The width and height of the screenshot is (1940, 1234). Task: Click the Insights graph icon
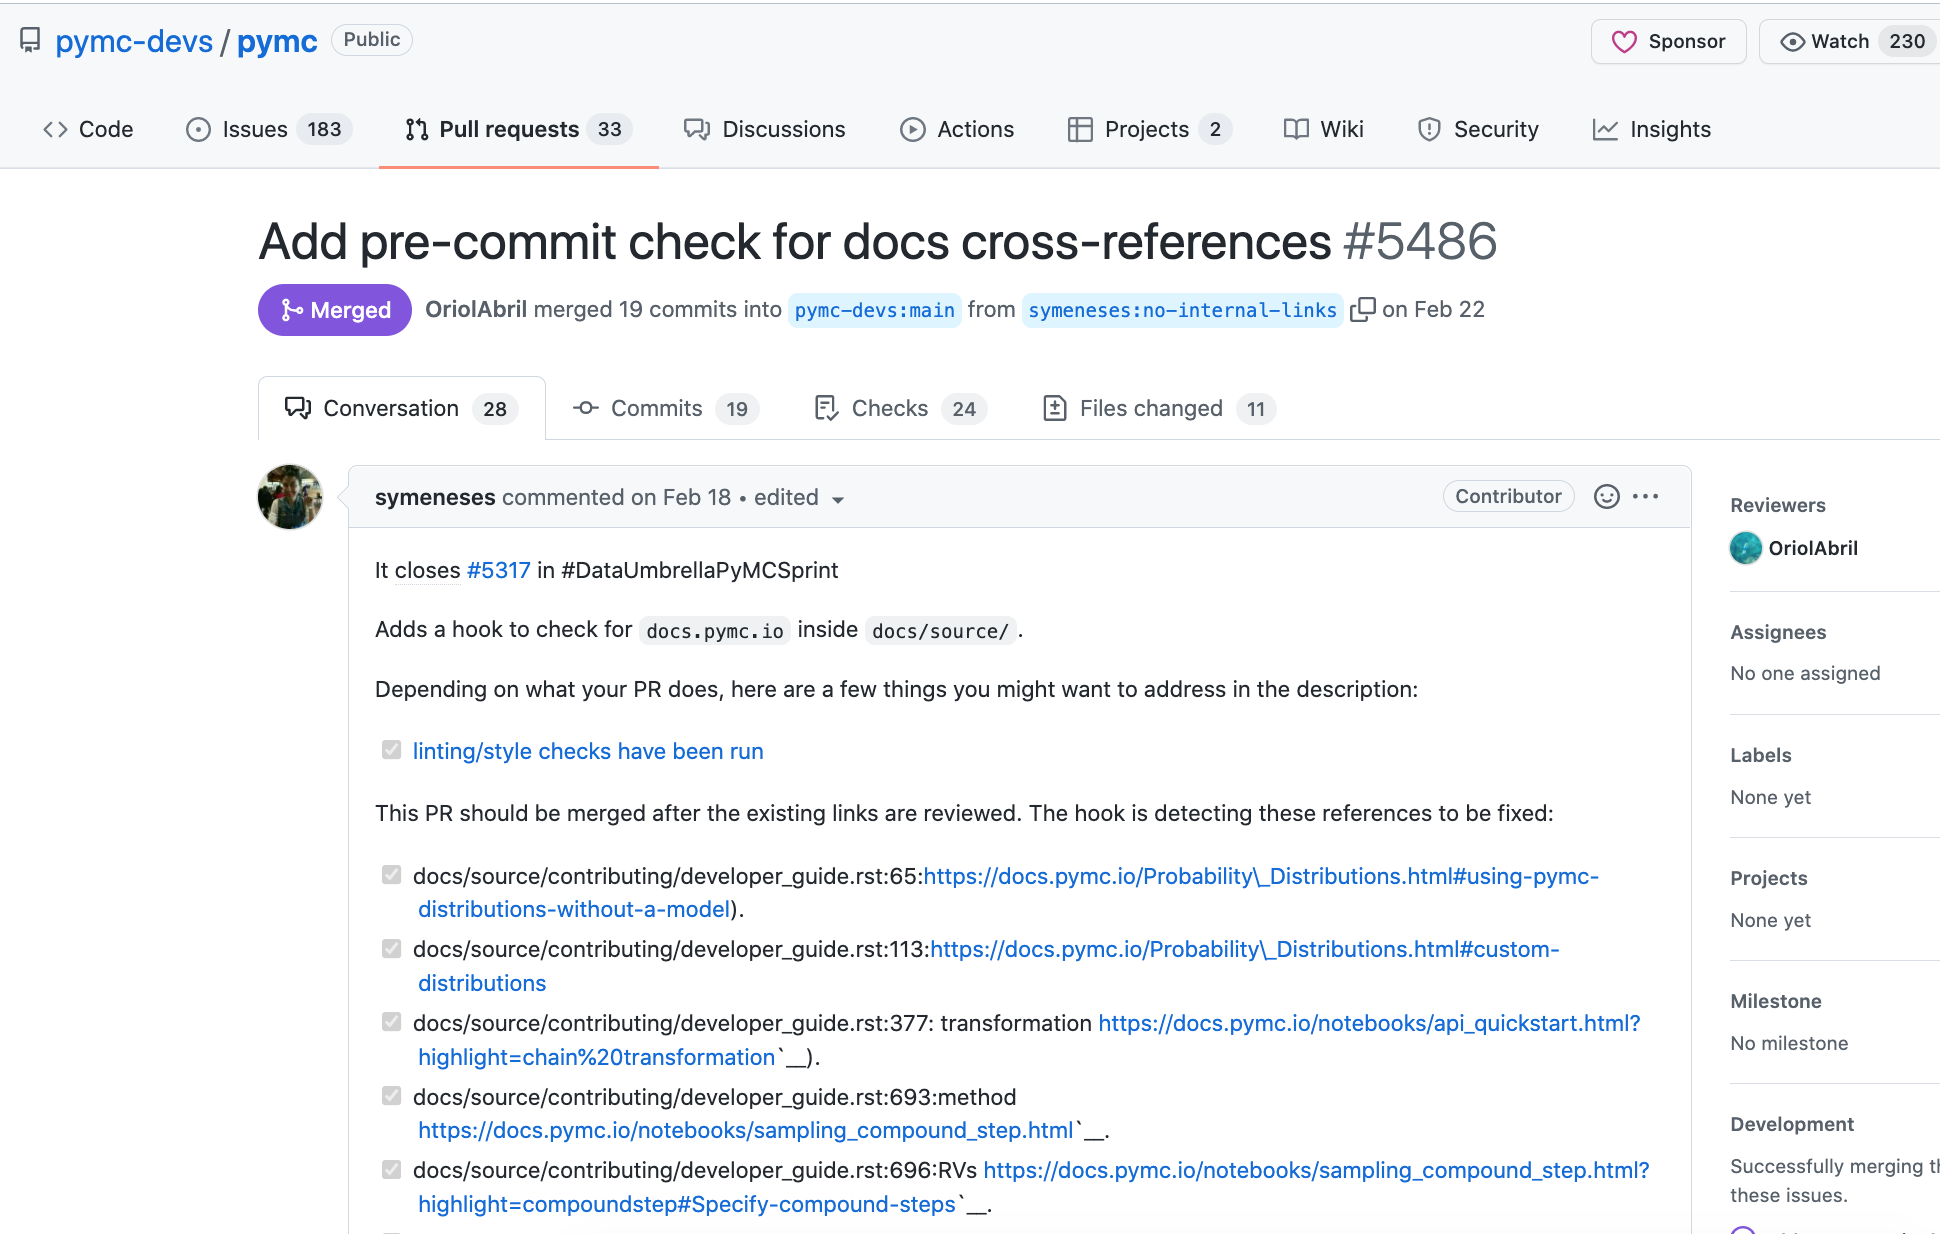(1604, 129)
